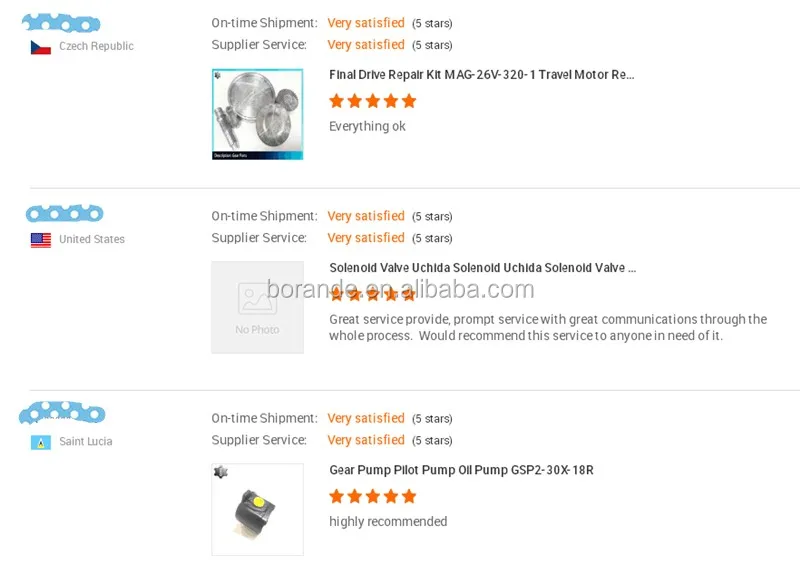This screenshot has height=574, width=800.
Task: Open Final Drive Repair Kit MAG-26V product link
Action: [x=481, y=75]
